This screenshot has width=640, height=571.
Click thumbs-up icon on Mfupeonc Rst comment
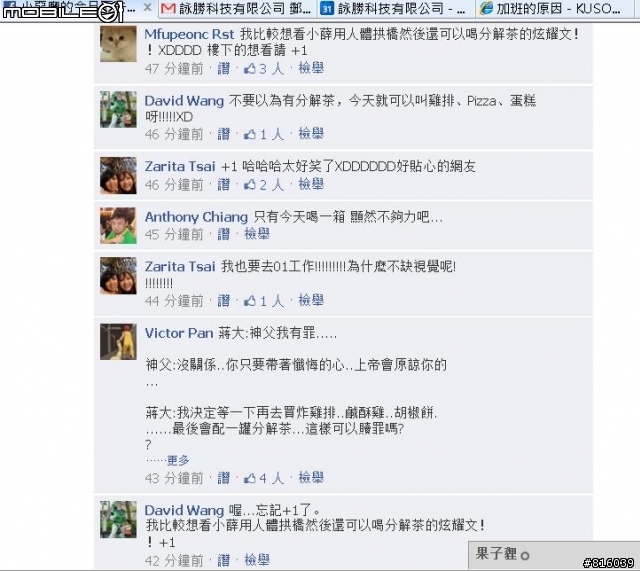pos(249,69)
